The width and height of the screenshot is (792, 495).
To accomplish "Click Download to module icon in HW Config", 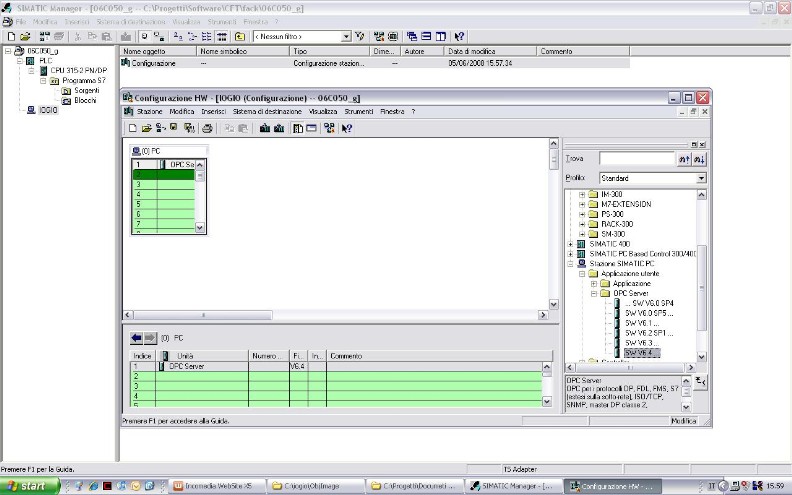I will pos(265,128).
